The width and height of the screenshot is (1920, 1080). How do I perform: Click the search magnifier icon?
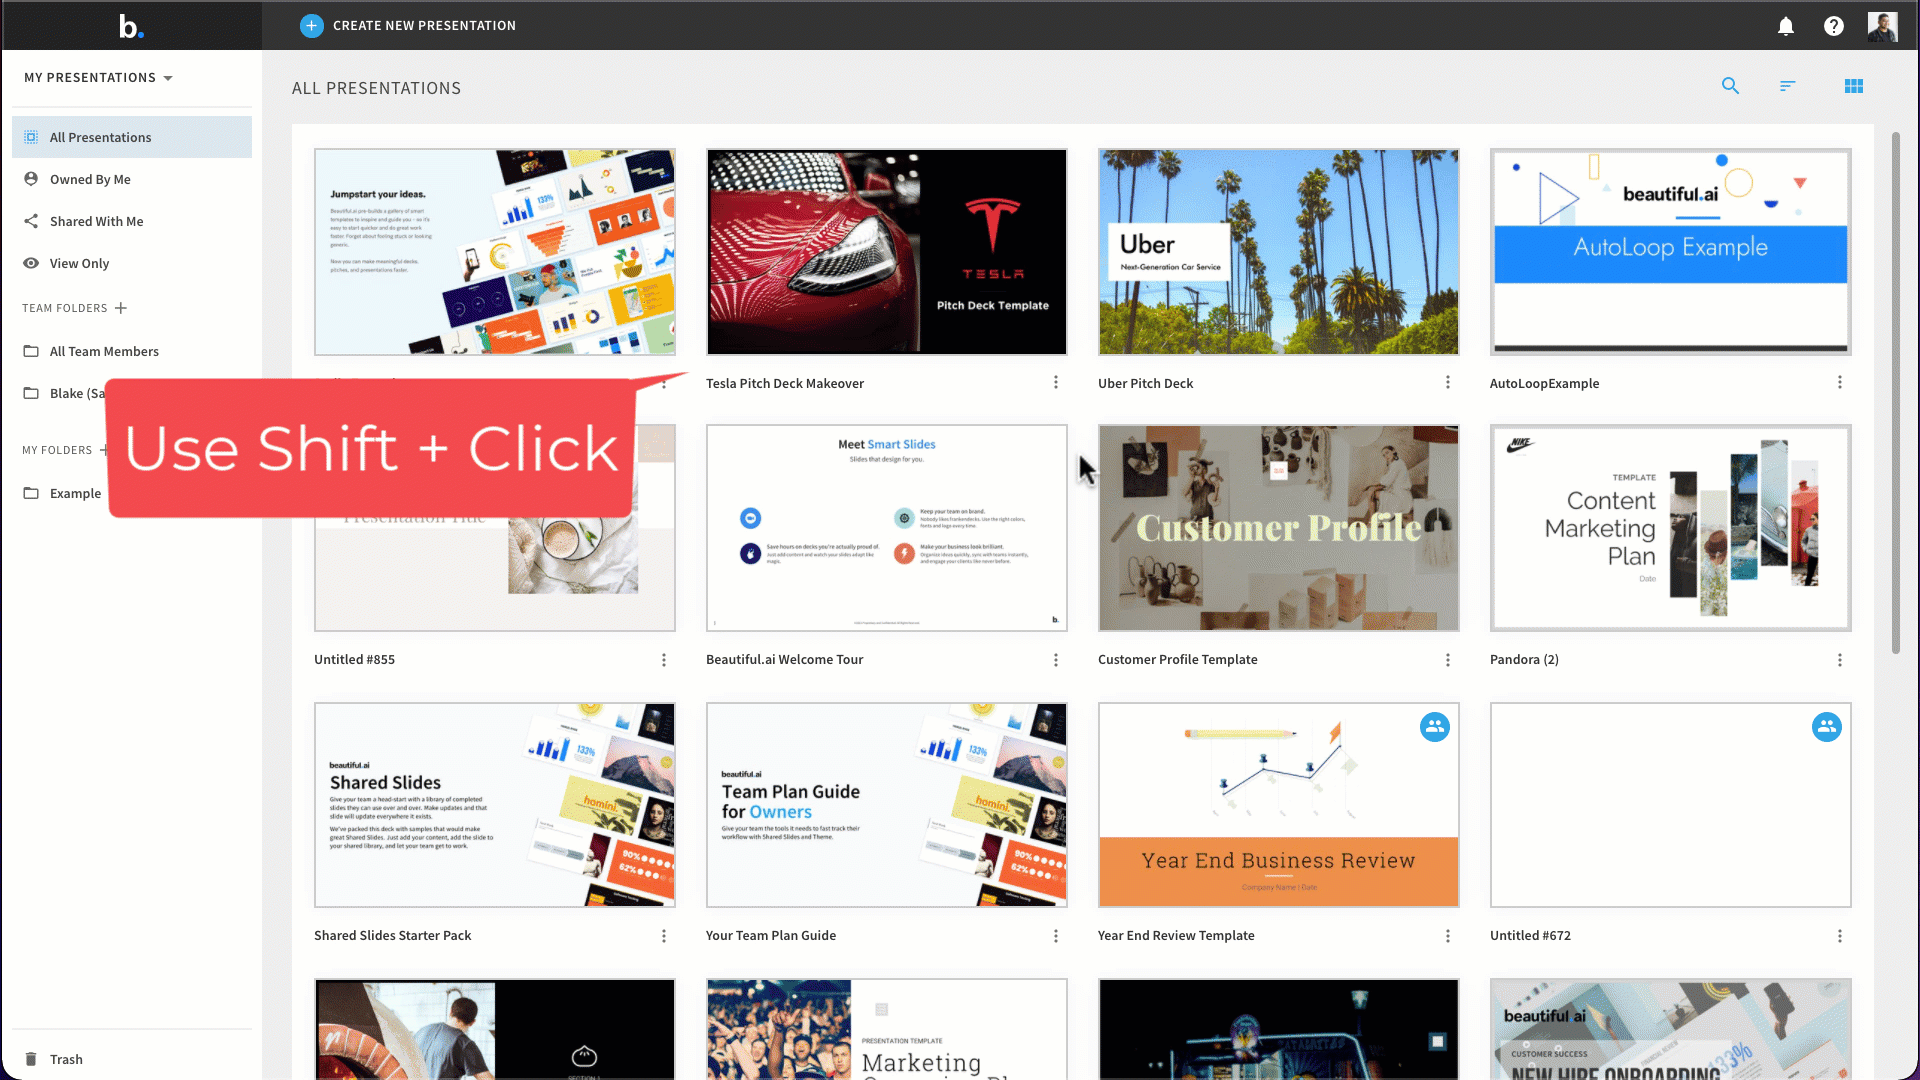point(1730,86)
